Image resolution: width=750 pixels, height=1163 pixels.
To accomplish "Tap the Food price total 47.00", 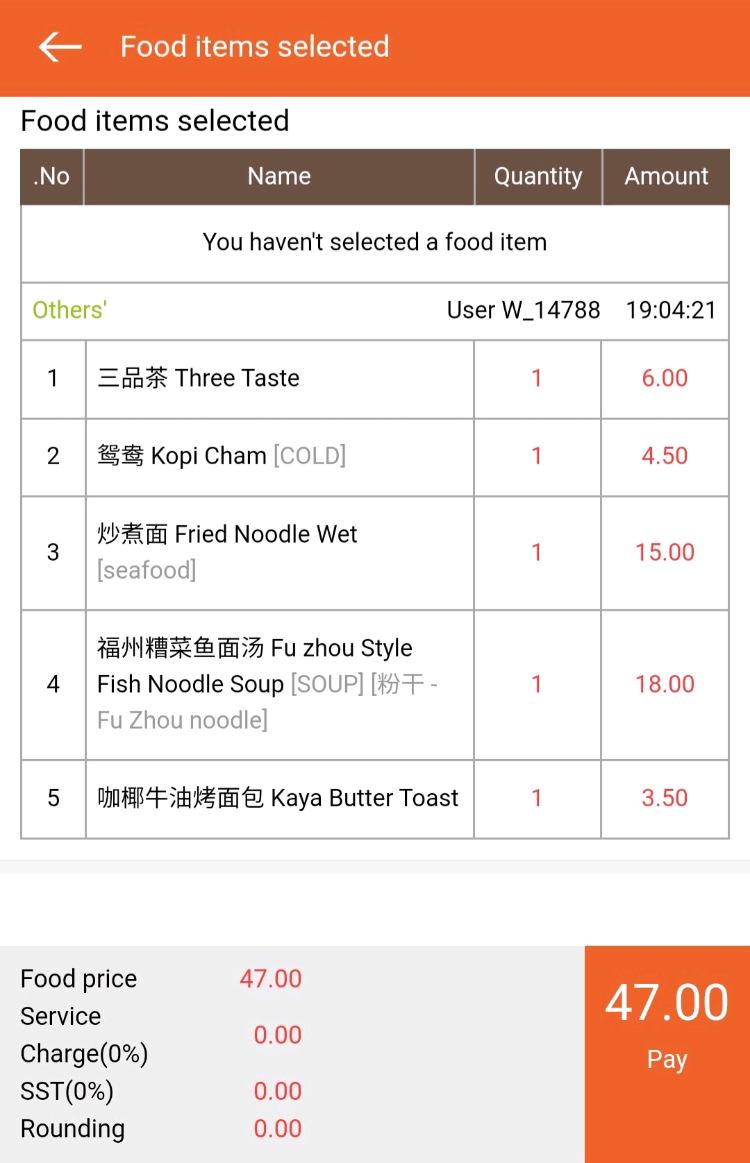I will (270, 979).
